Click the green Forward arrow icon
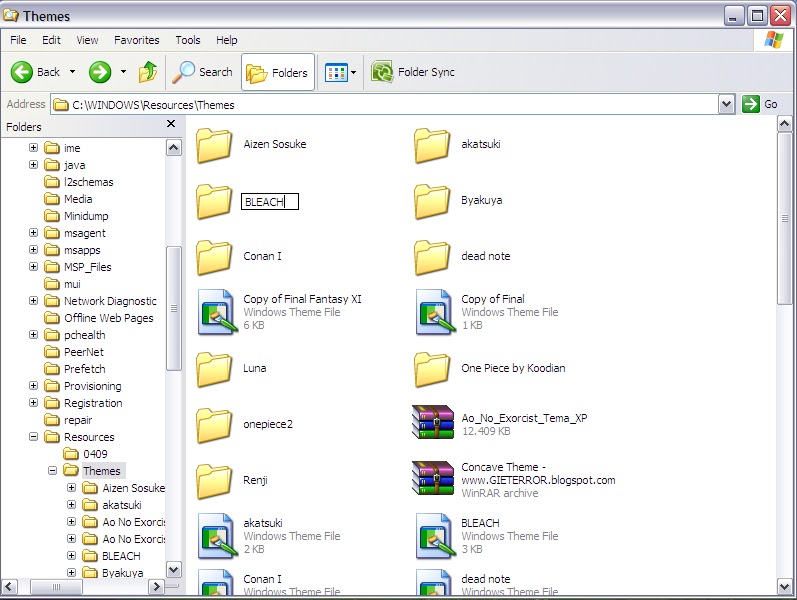This screenshot has height=600, width=797. click(x=100, y=72)
